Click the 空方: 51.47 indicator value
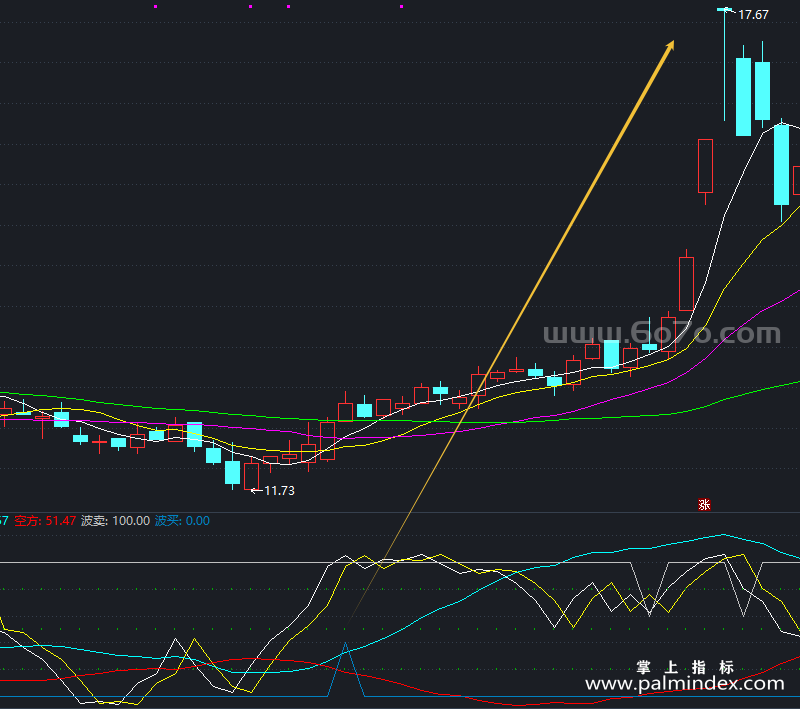Image resolution: width=800 pixels, height=709 pixels. (x=45, y=521)
